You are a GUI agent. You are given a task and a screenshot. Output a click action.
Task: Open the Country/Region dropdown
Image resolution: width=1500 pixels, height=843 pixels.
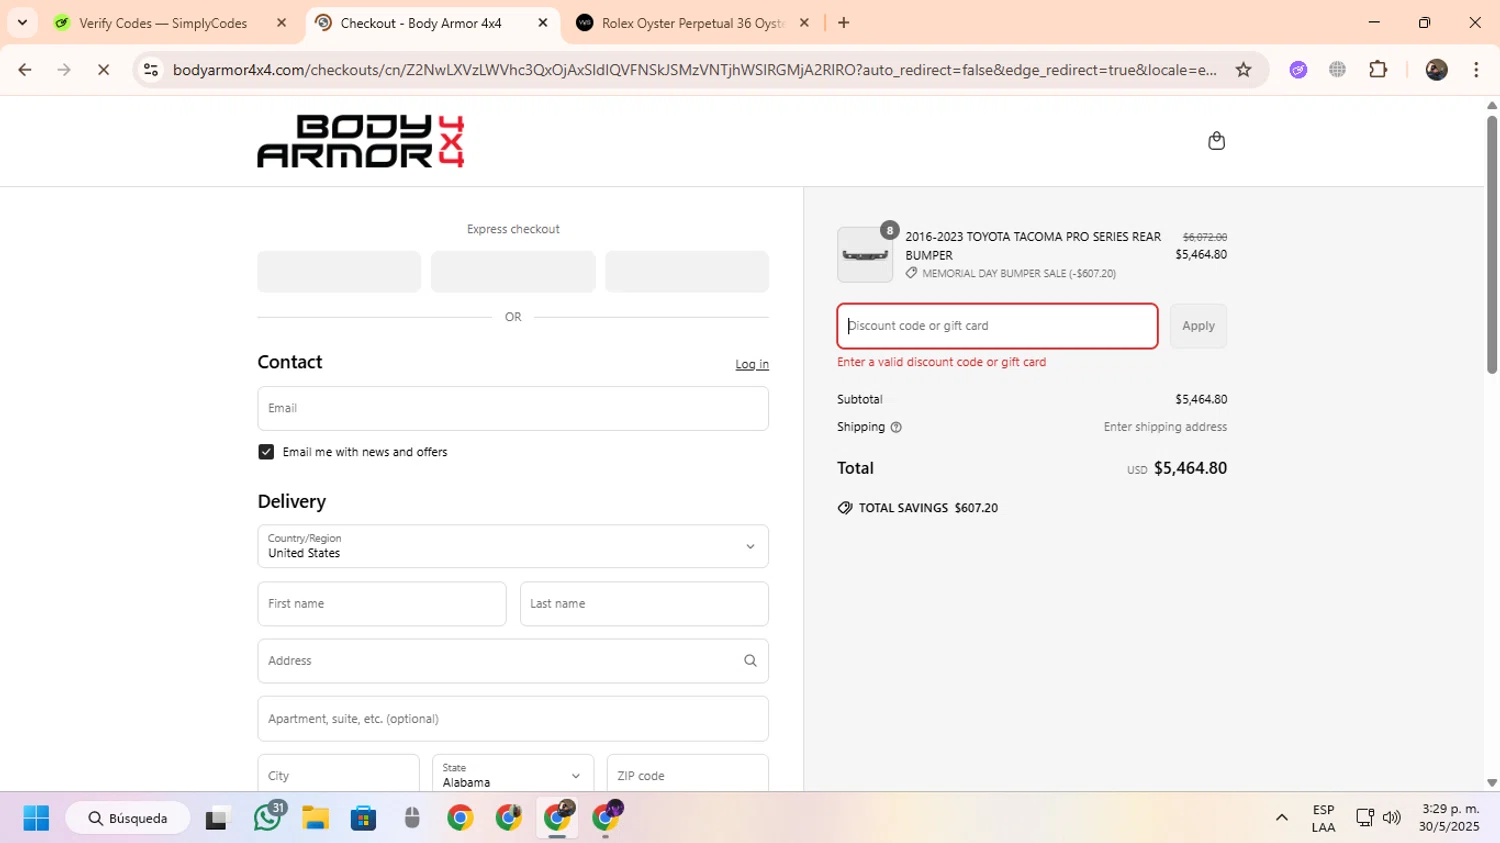[x=513, y=546]
